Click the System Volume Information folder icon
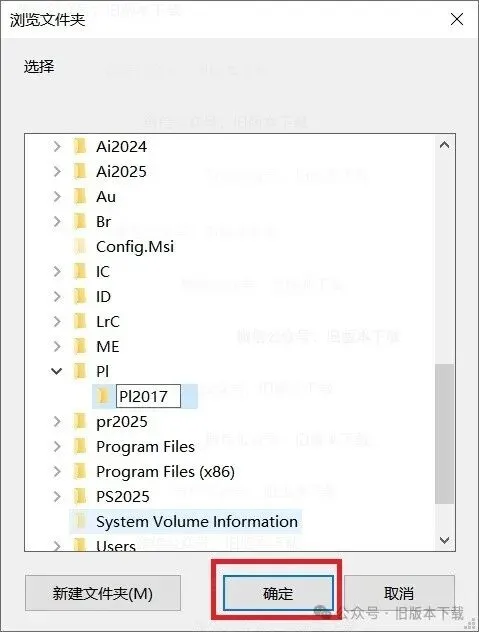This screenshot has width=479, height=632. click(80, 521)
